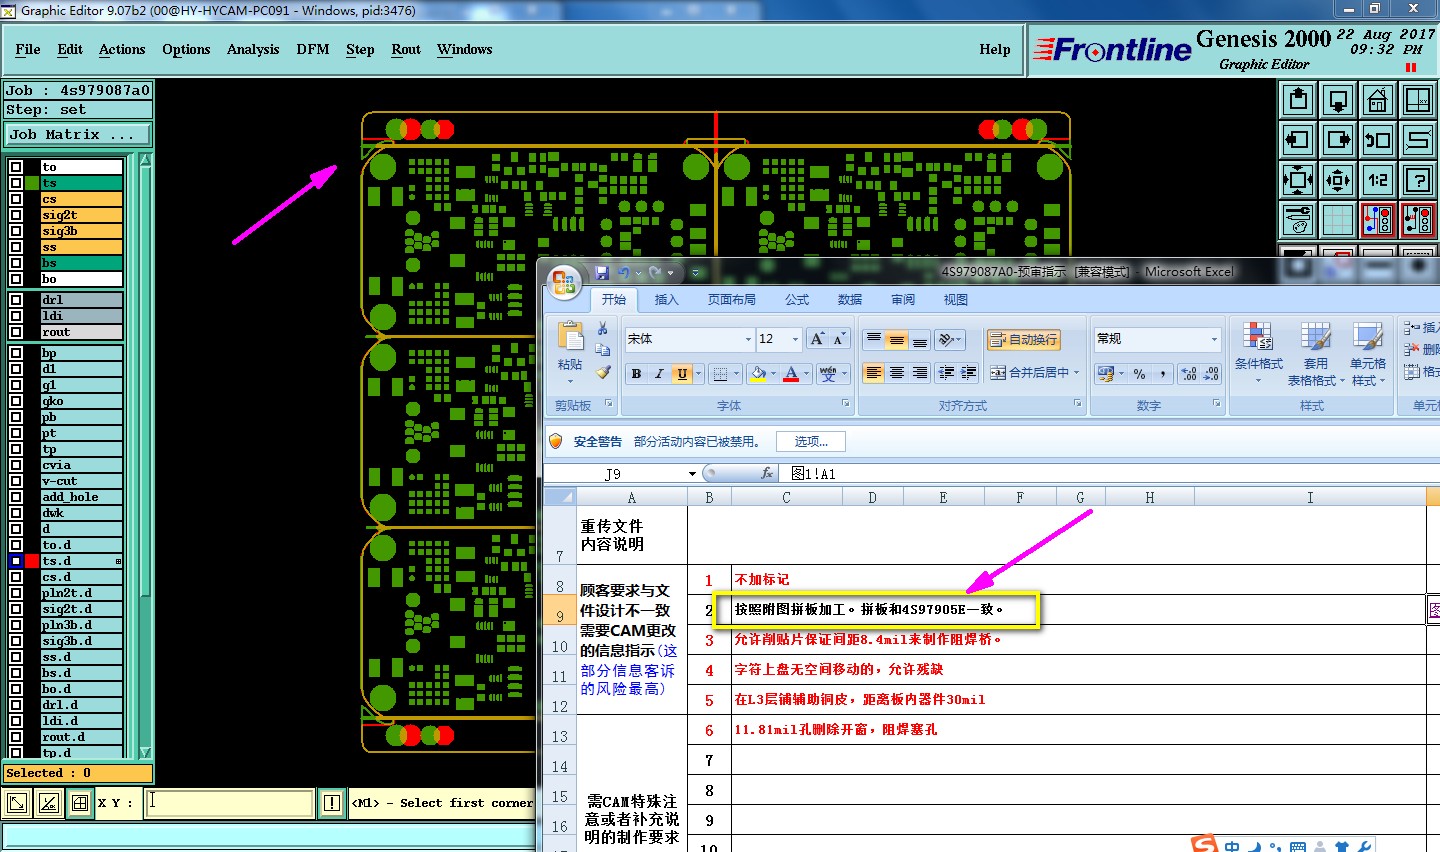Toggle checkbox for layer 'v-cut'
The width and height of the screenshot is (1440, 852).
coord(16,481)
